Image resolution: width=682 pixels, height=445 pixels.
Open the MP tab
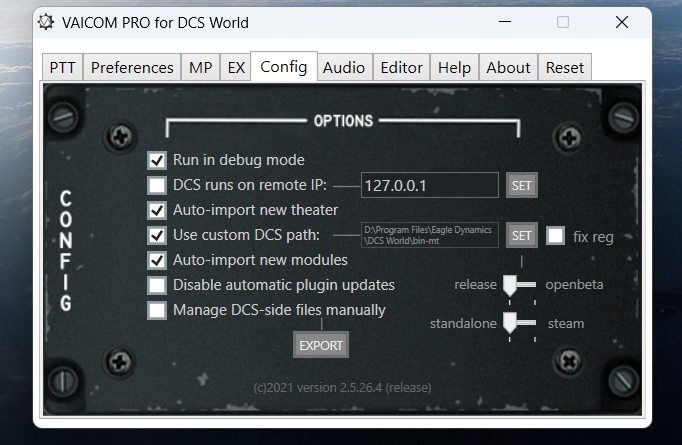[x=201, y=67]
